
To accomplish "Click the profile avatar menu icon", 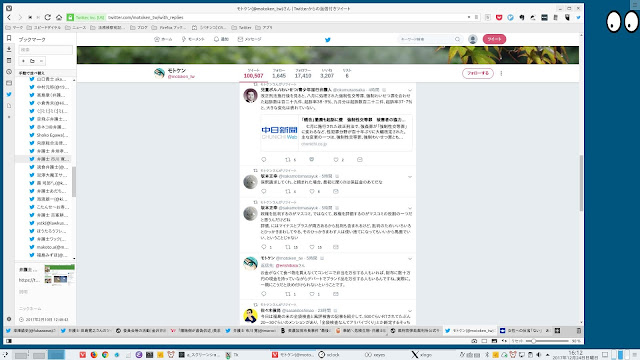I will tap(473, 39).
